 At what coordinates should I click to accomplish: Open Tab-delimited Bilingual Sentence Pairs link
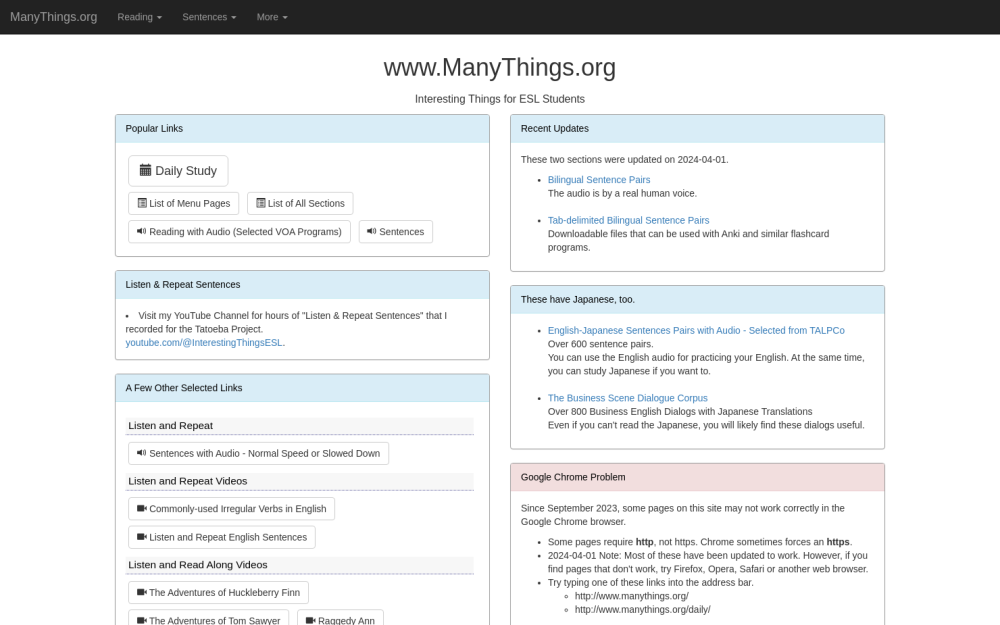628,220
